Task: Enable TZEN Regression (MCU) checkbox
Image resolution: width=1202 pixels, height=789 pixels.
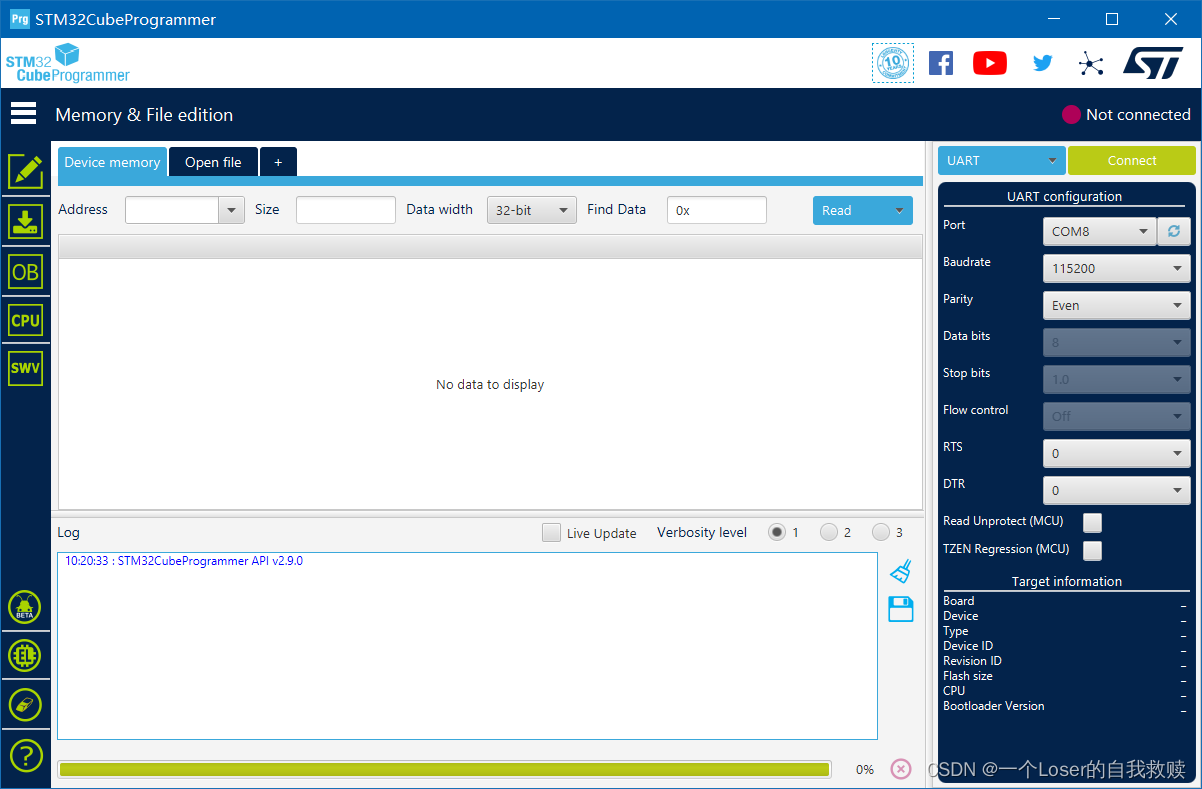Action: [1093, 550]
